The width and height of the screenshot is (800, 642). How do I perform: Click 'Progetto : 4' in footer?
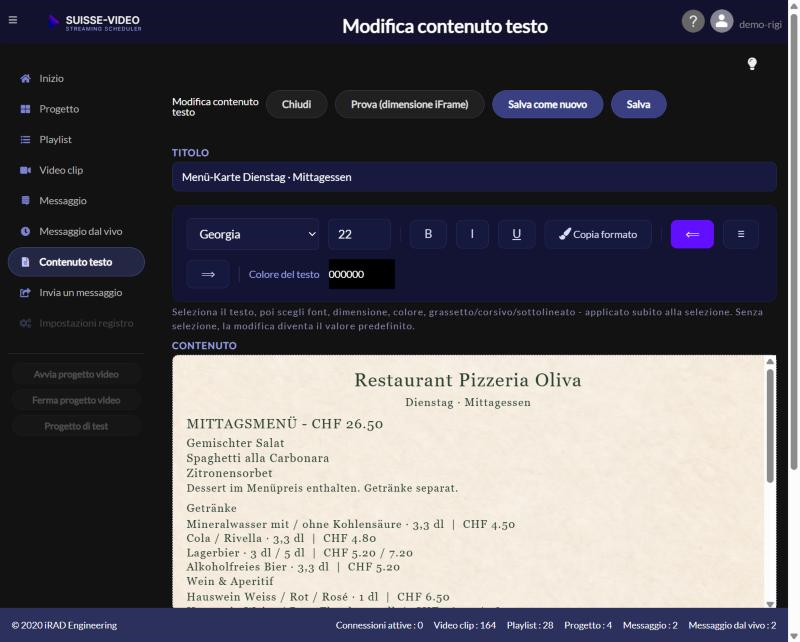click(588, 625)
